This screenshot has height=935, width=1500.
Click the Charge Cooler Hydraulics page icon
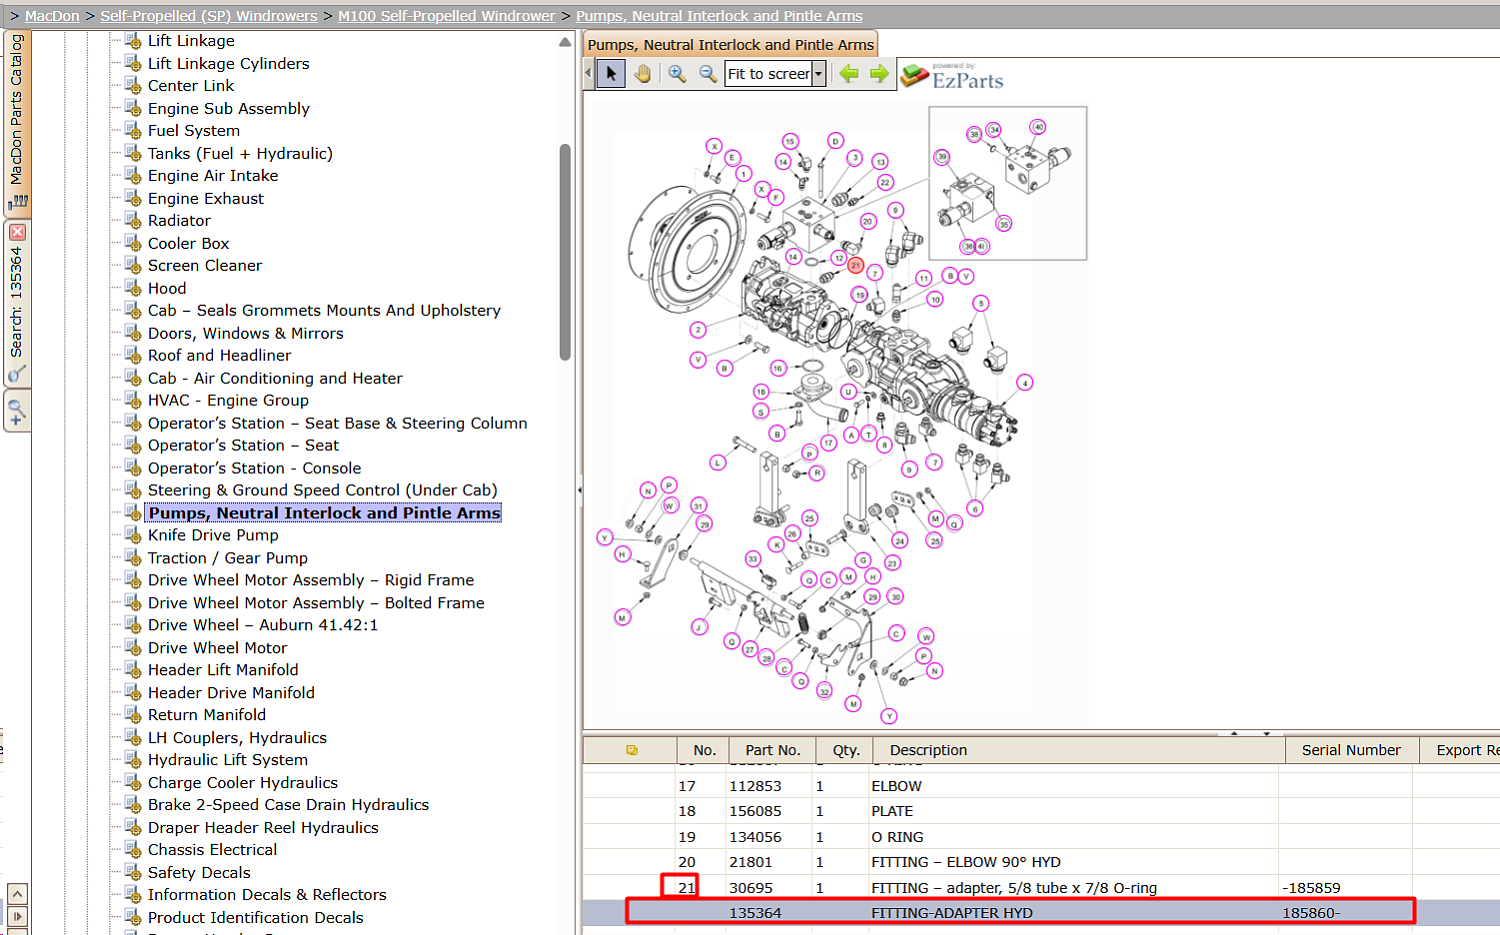(132, 783)
